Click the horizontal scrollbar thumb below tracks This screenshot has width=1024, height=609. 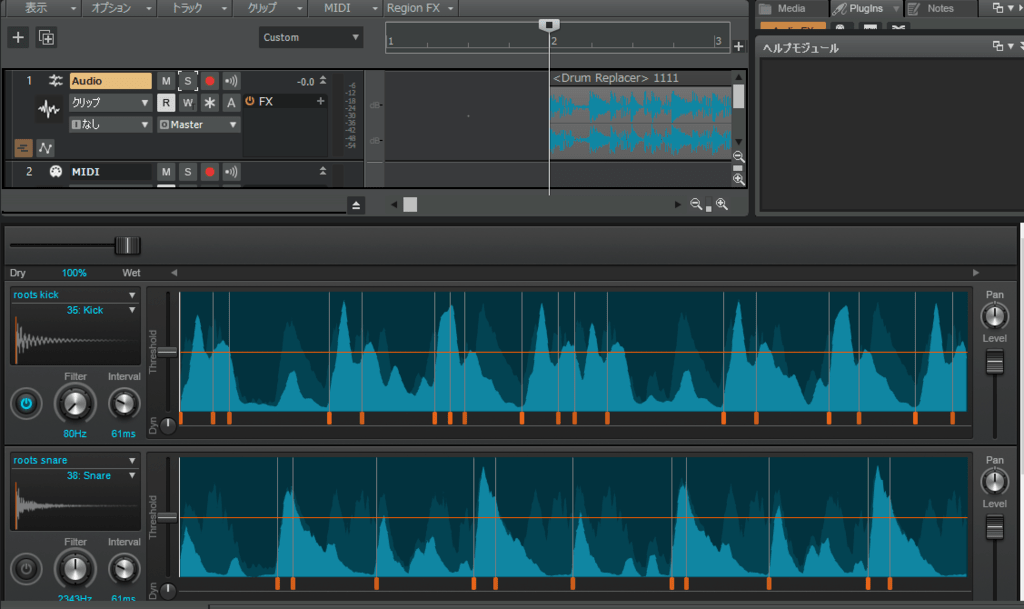coord(410,204)
